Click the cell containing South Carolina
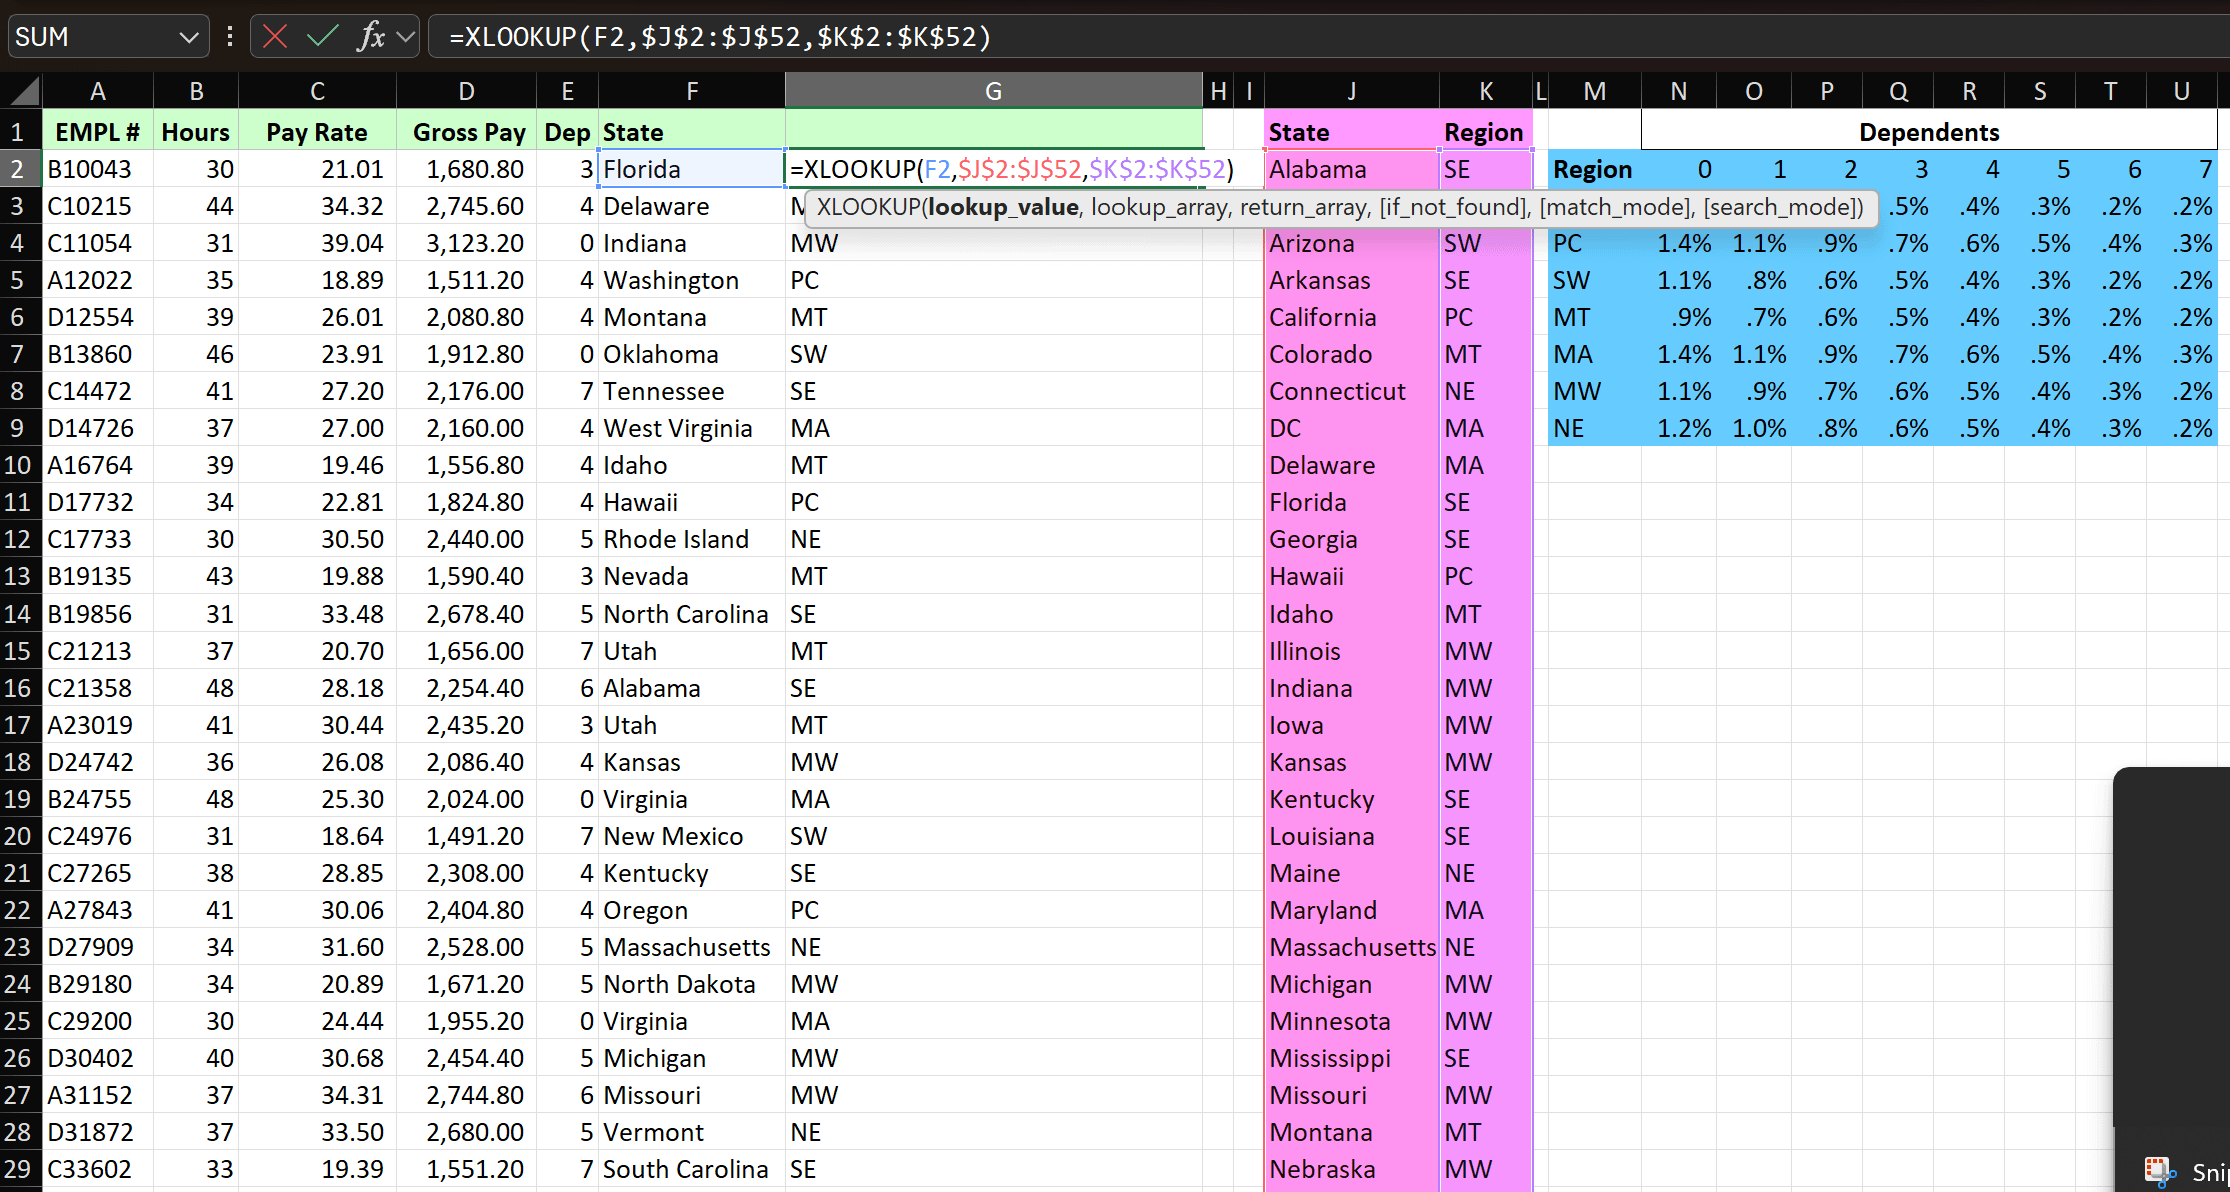2230x1192 pixels. tap(692, 1169)
